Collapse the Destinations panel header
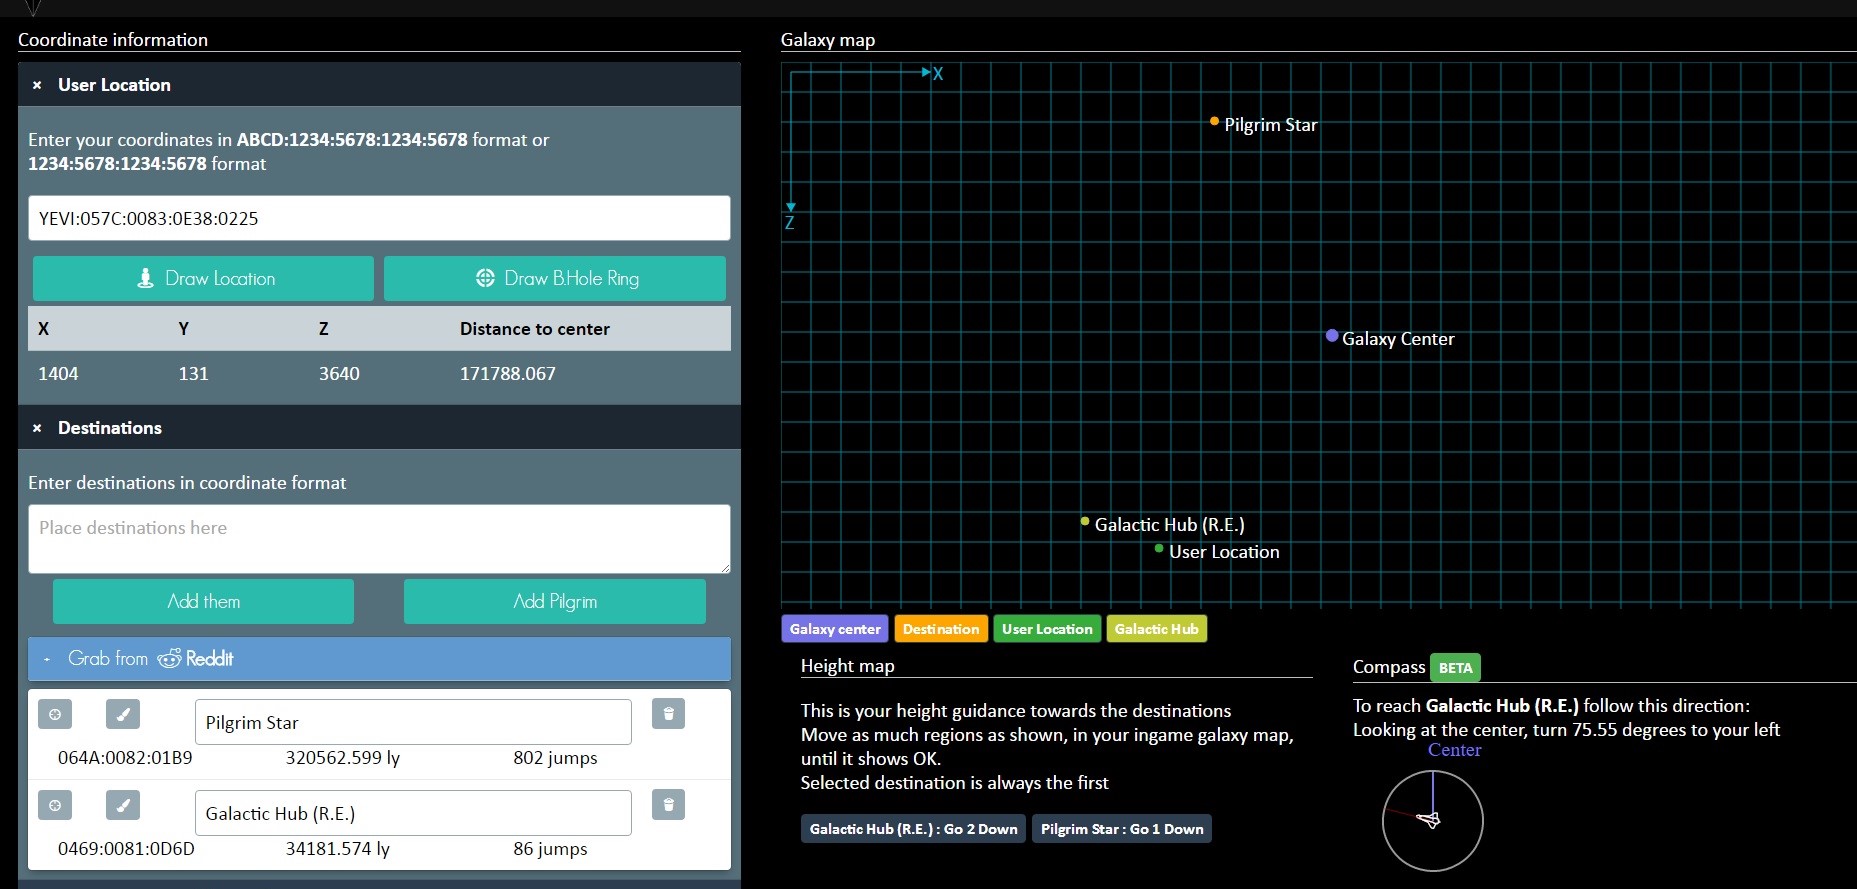1857x889 pixels. [110, 428]
